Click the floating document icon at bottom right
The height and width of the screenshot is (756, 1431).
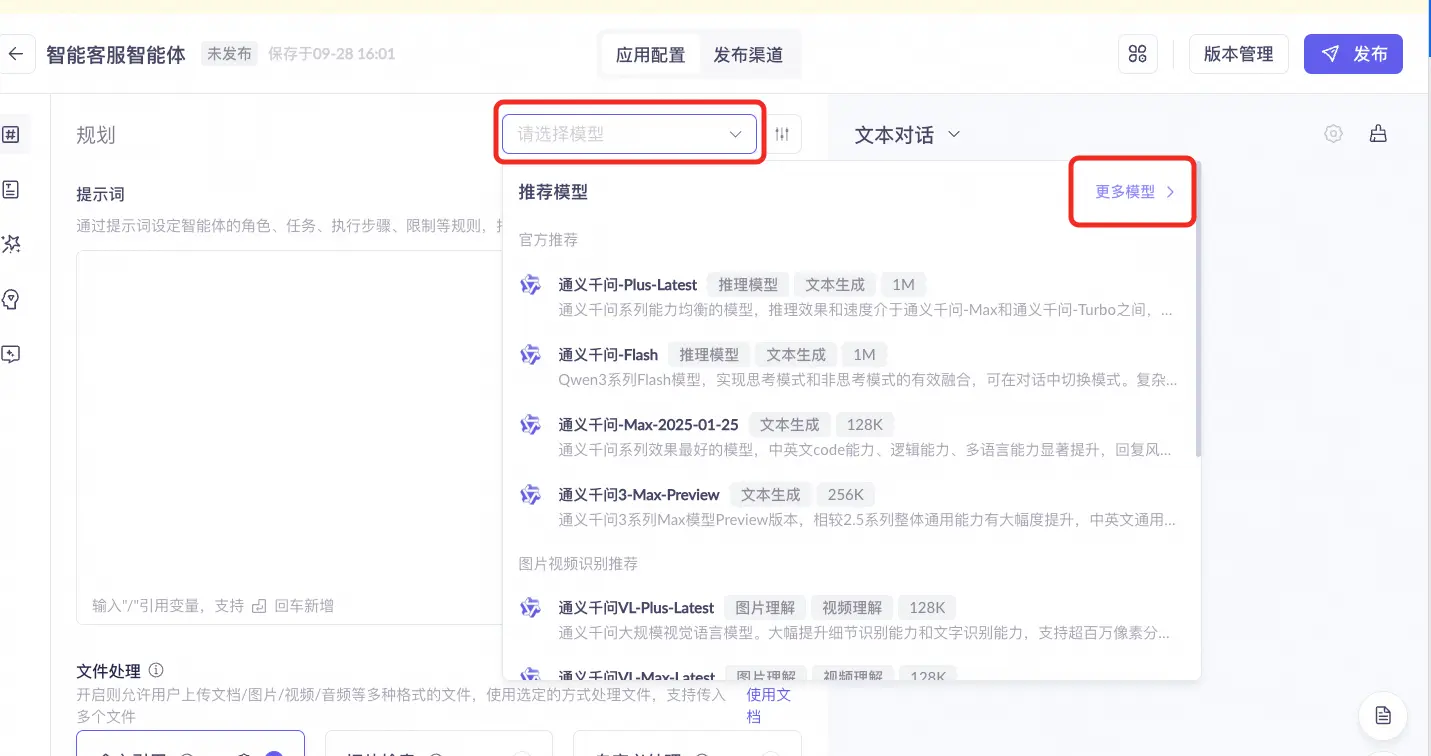(x=1383, y=714)
